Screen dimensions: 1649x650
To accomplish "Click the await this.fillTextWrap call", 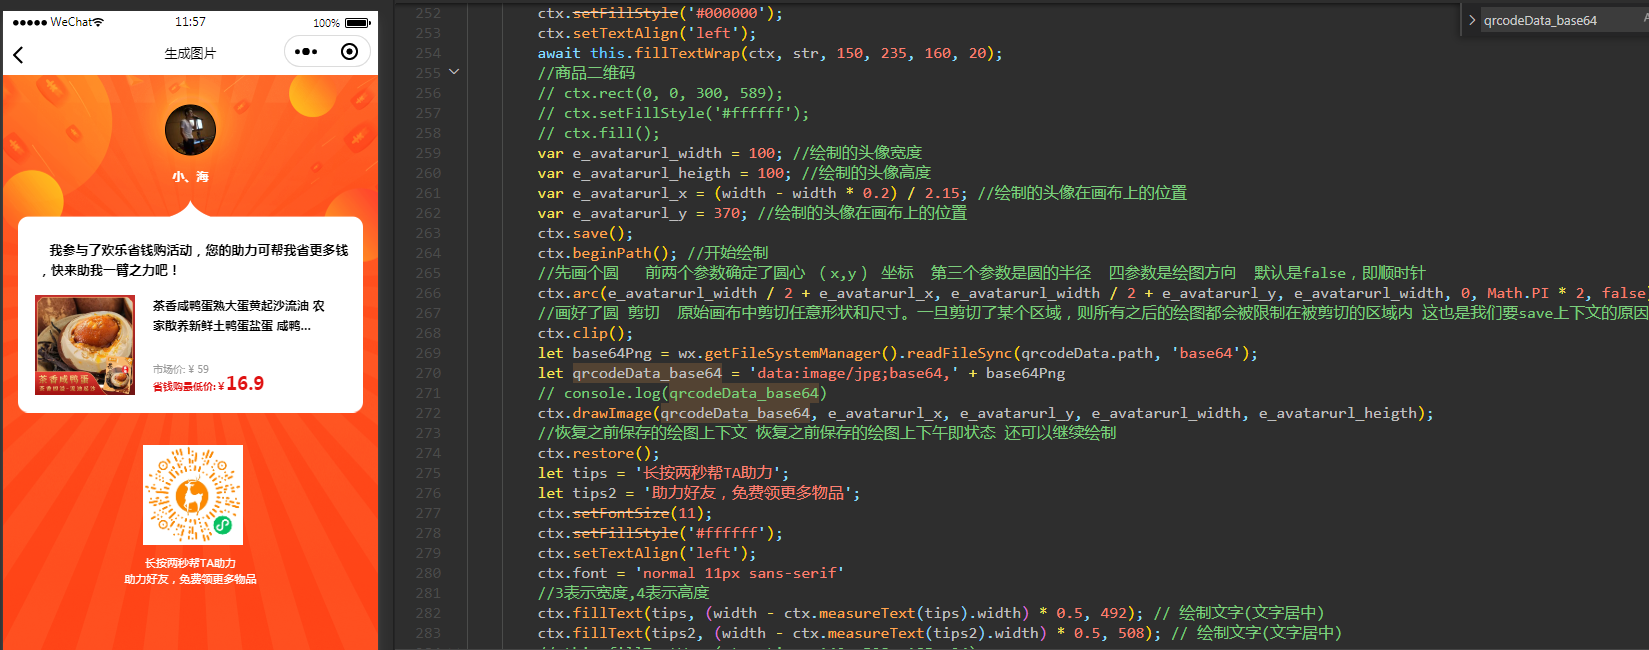I will pyautogui.click(x=769, y=53).
